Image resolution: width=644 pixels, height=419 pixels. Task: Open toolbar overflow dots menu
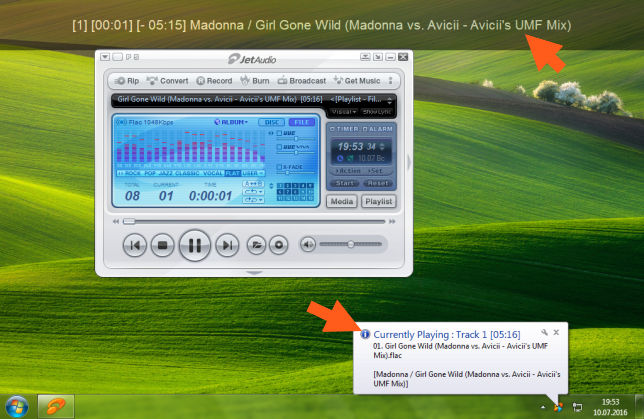391,81
